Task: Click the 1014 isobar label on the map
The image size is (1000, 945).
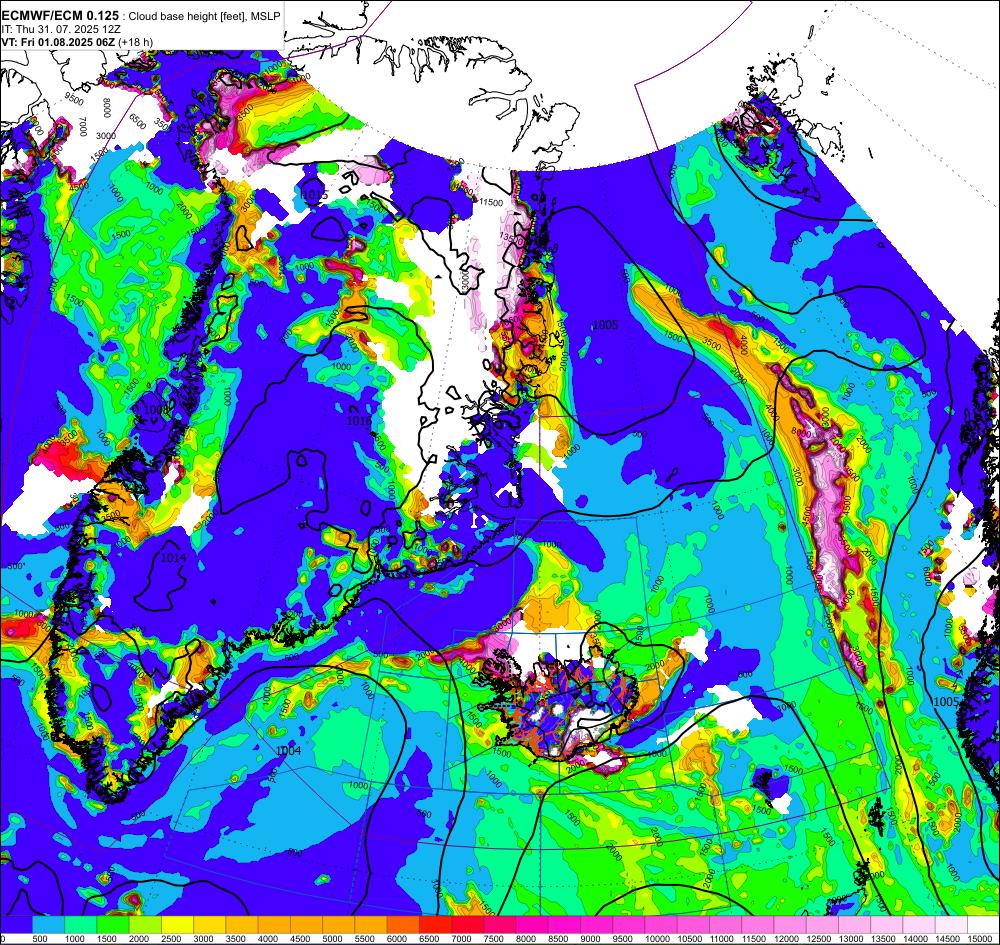Action: point(173,558)
